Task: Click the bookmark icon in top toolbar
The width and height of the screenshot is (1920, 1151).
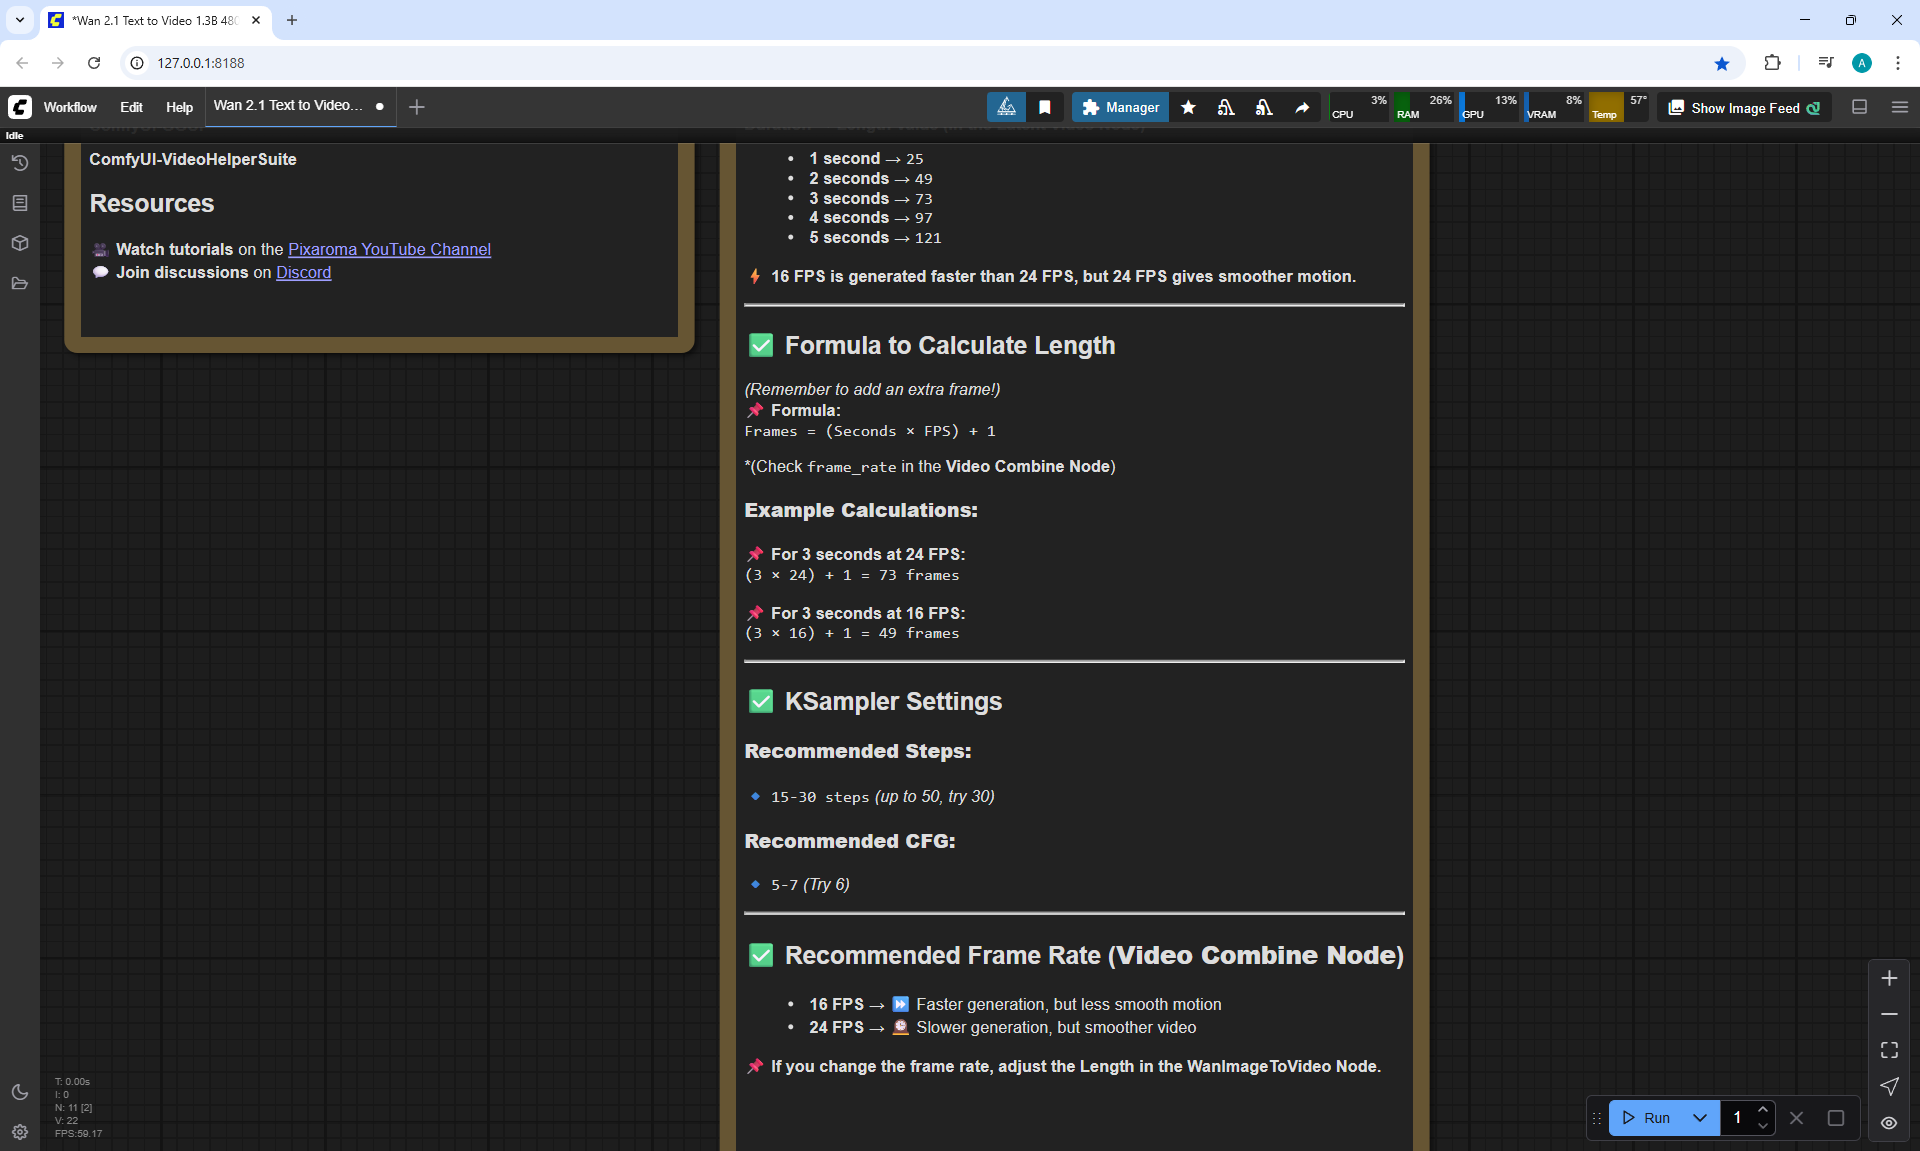Action: tap(1044, 108)
